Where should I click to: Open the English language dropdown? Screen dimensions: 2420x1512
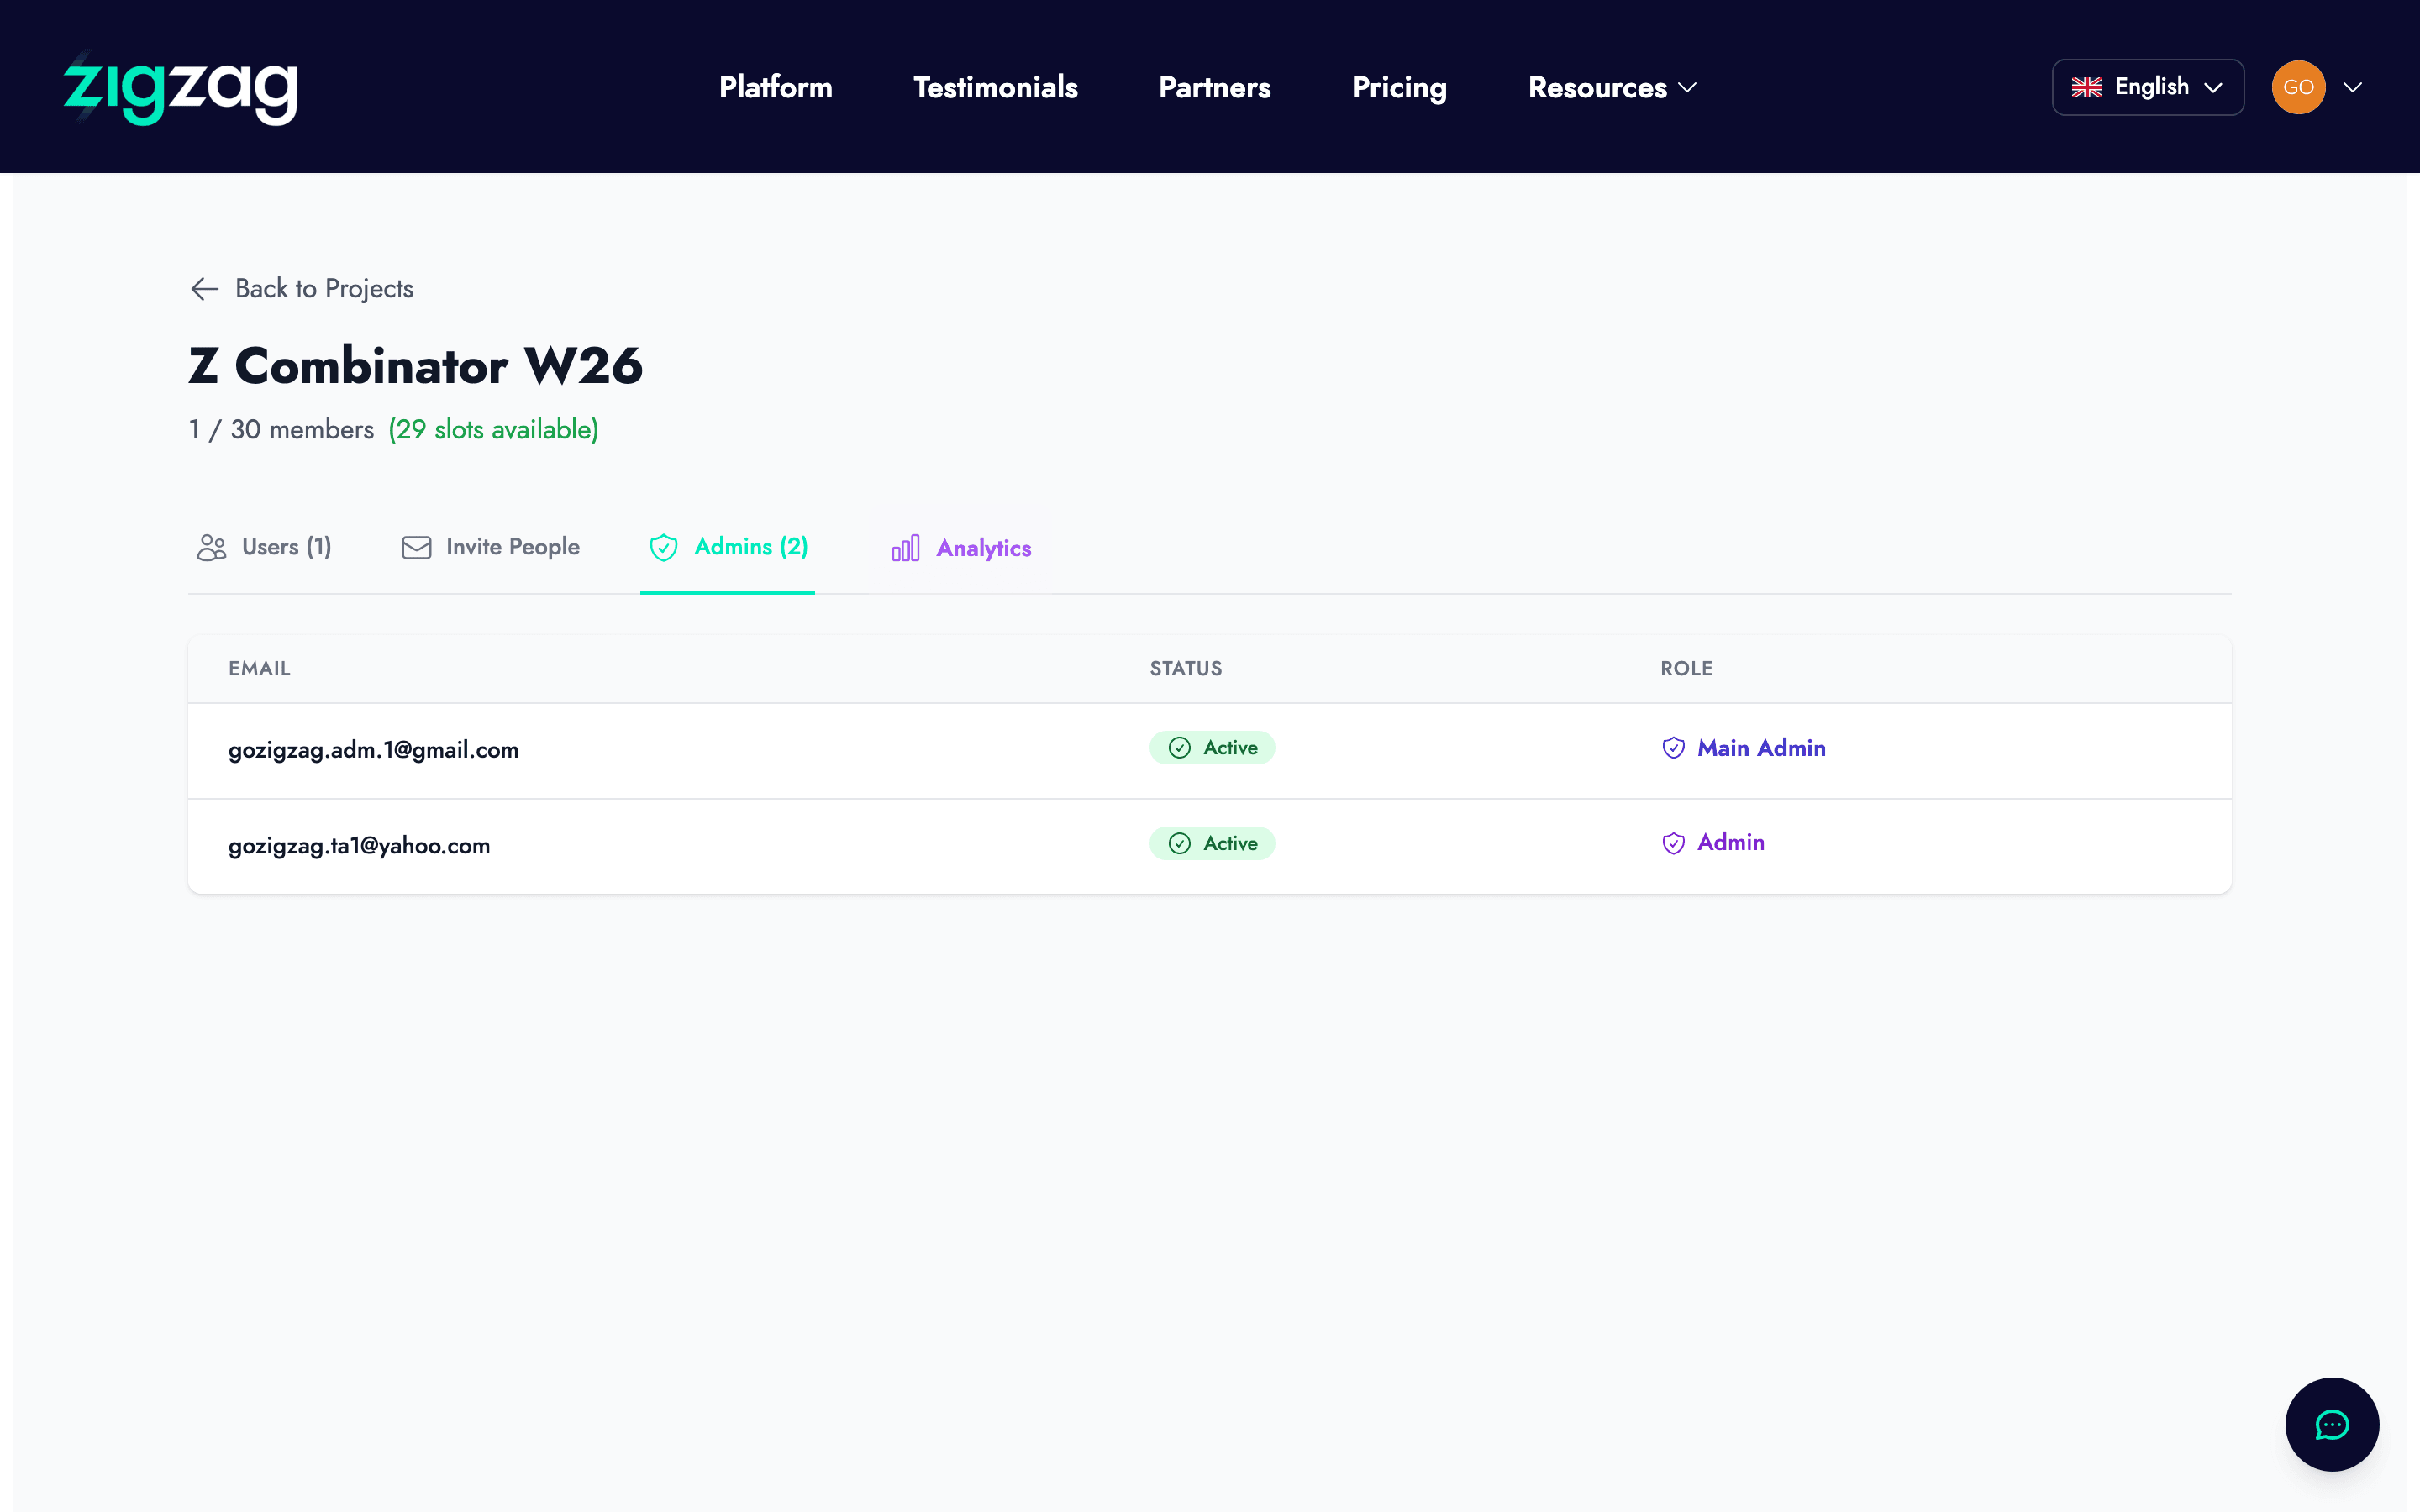pos(2147,87)
